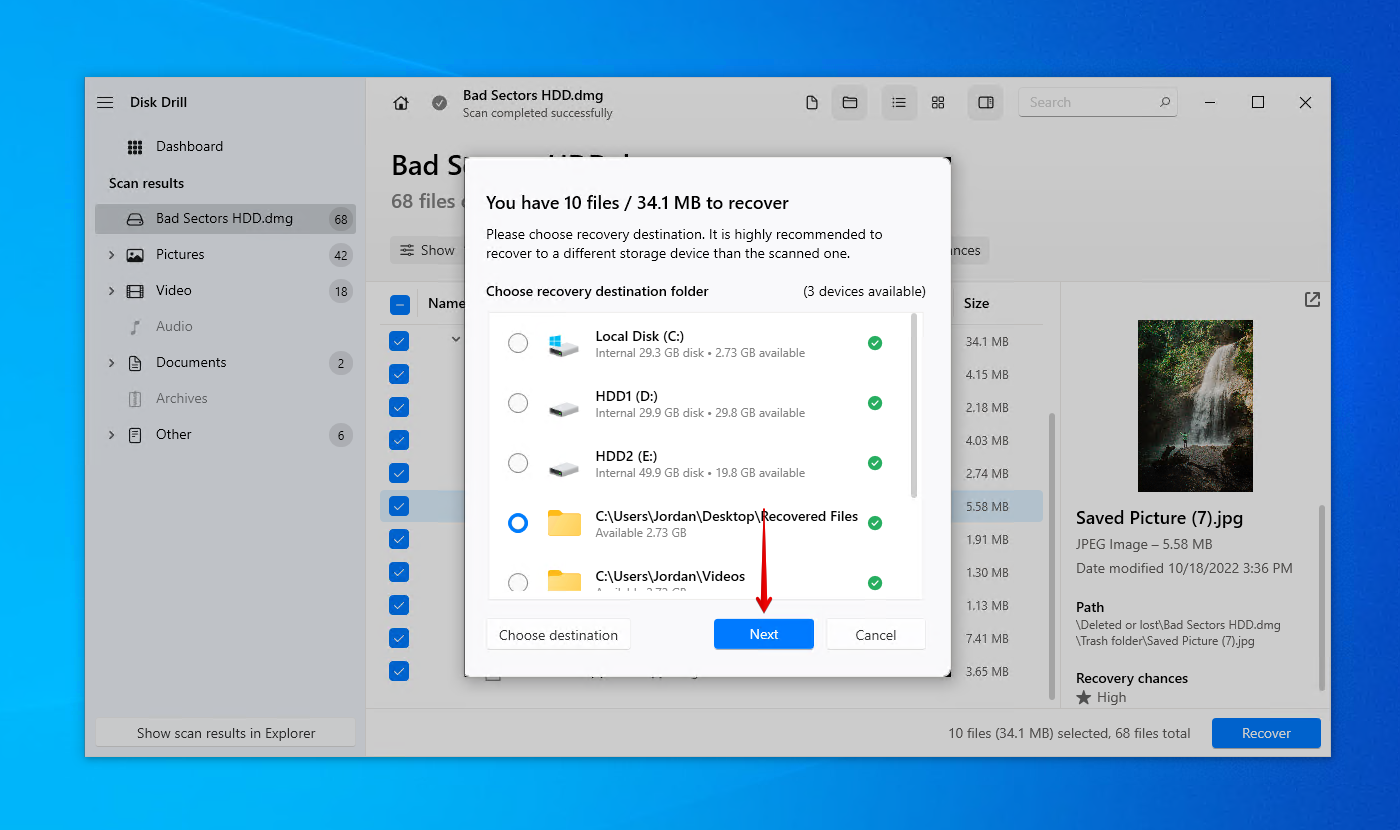Click the 7.41 MB size cell
The width and height of the screenshot is (1400, 830).
pyautogui.click(x=986, y=638)
